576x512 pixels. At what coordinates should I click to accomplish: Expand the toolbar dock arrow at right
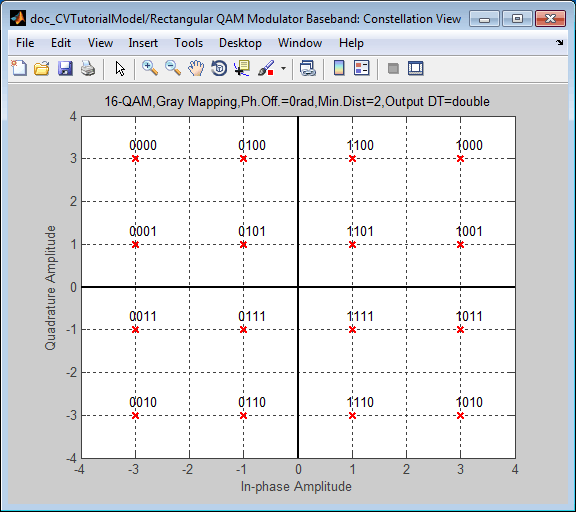pos(559,43)
